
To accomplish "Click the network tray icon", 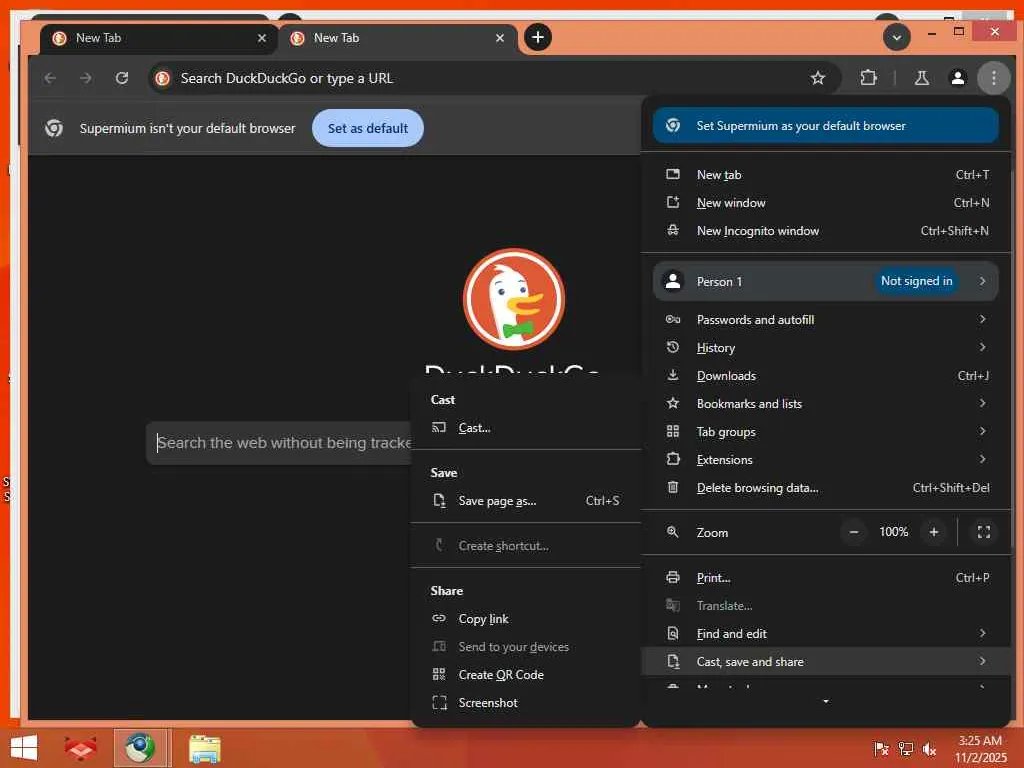I will pyautogui.click(x=905, y=749).
